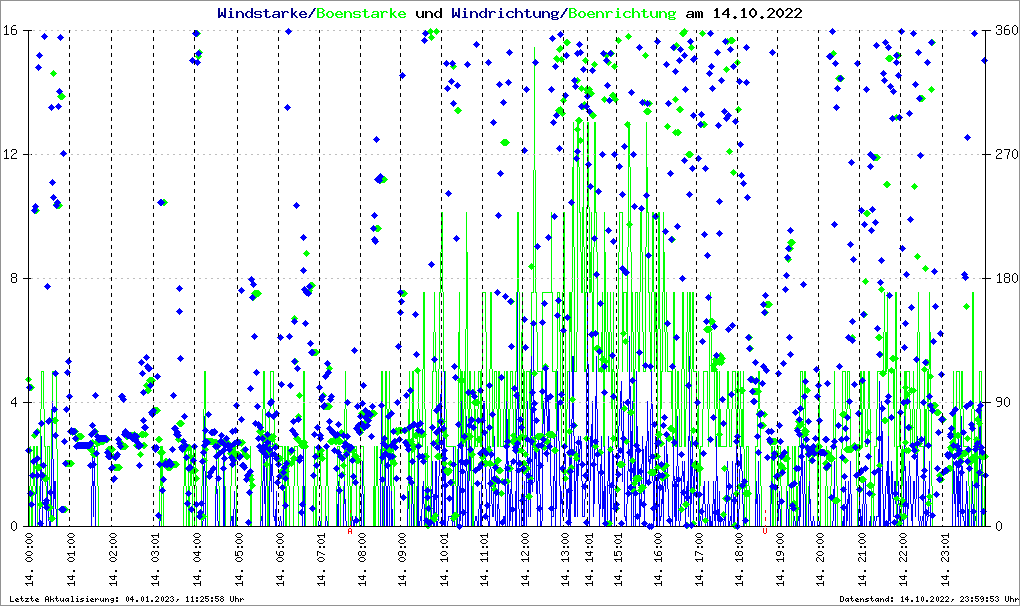
Task: Click the wind speed axis value 4
Action: point(13,402)
